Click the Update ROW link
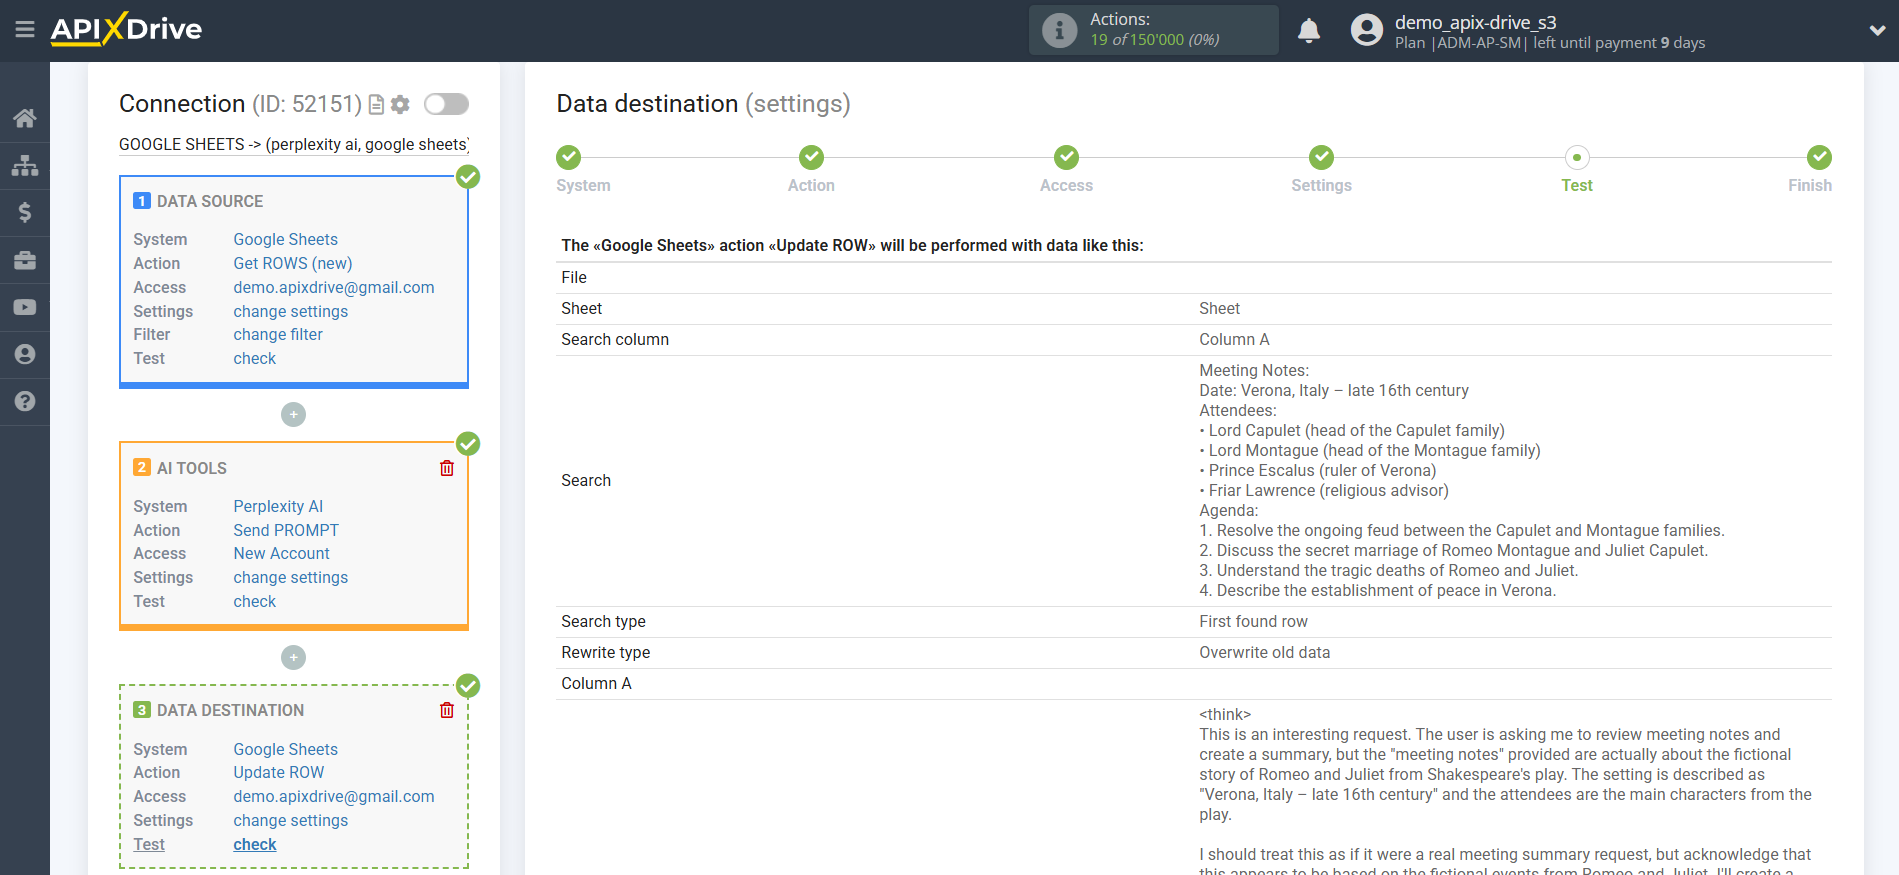 coord(279,772)
